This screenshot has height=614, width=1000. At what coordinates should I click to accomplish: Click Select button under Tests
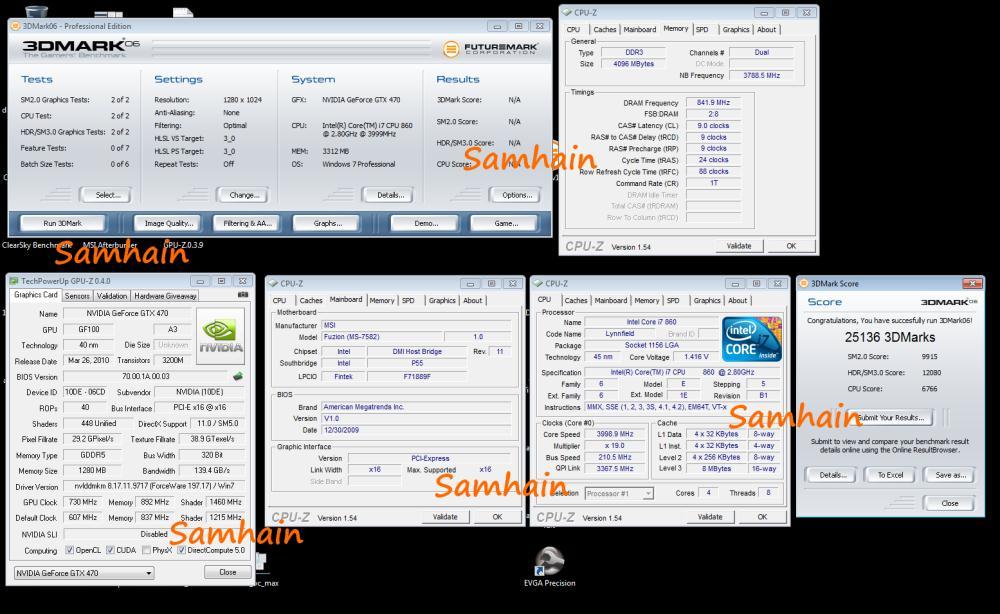click(107, 195)
